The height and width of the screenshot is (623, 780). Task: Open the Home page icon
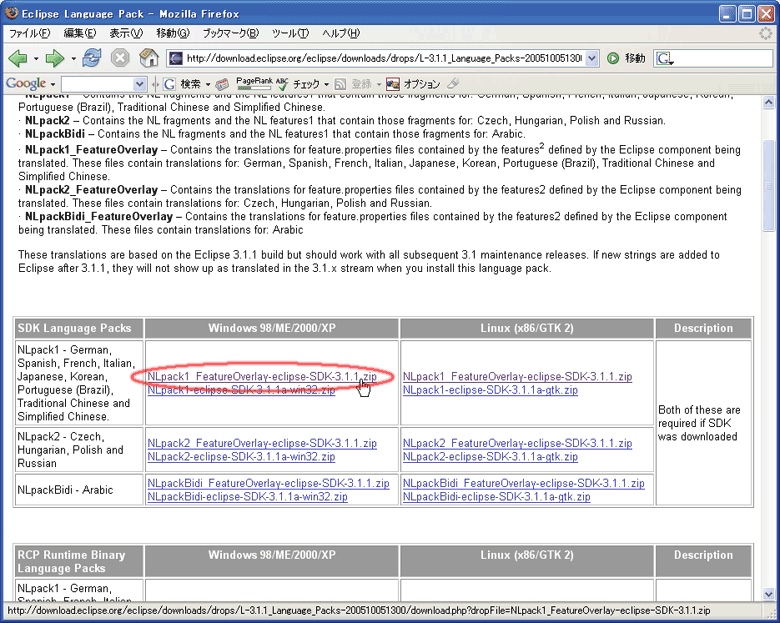pos(149,58)
